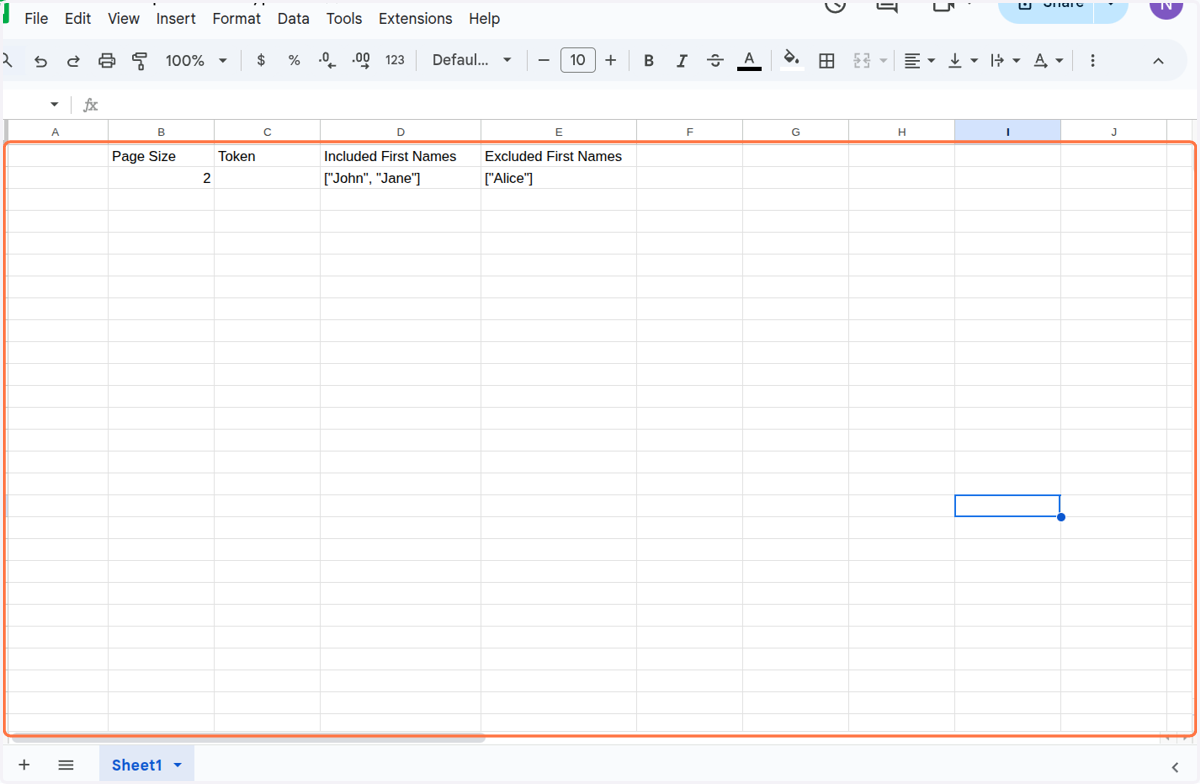Image resolution: width=1200 pixels, height=784 pixels.
Task: Open the search menus magnifier icon
Action: [7, 61]
